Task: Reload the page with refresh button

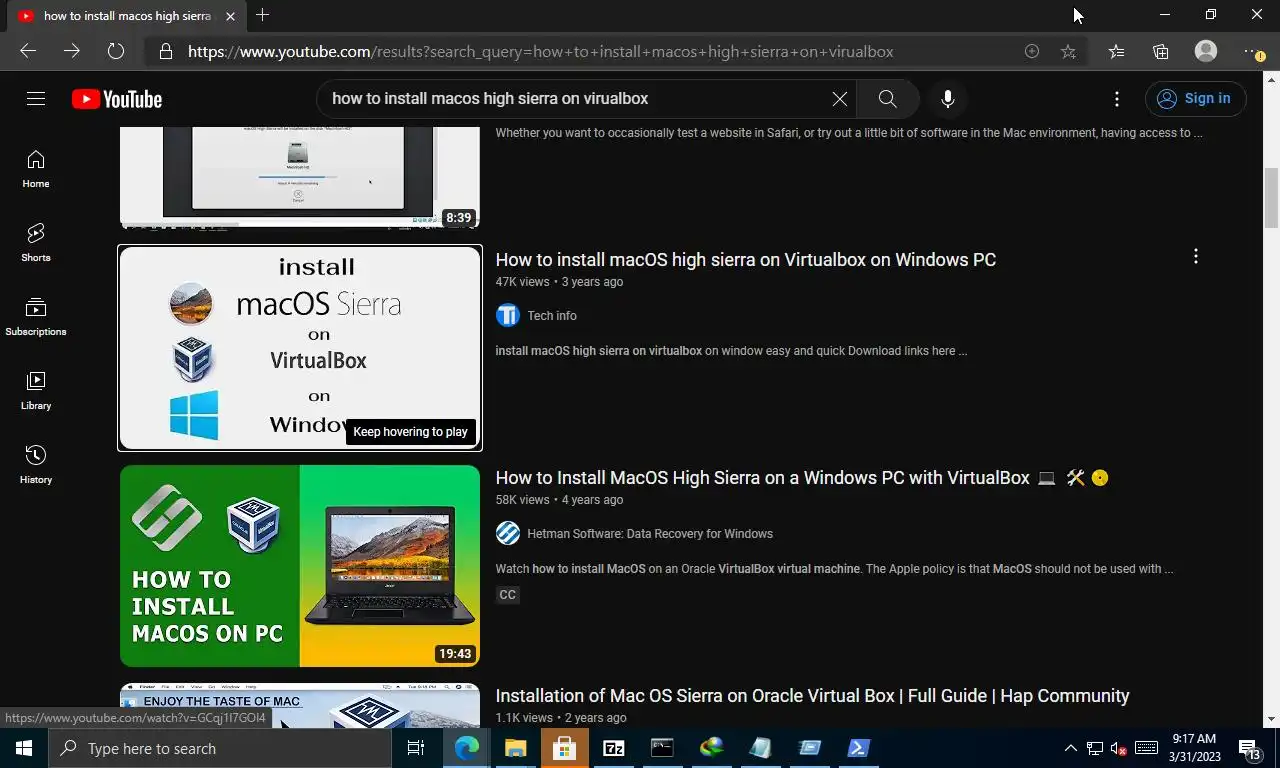Action: pyautogui.click(x=115, y=51)
